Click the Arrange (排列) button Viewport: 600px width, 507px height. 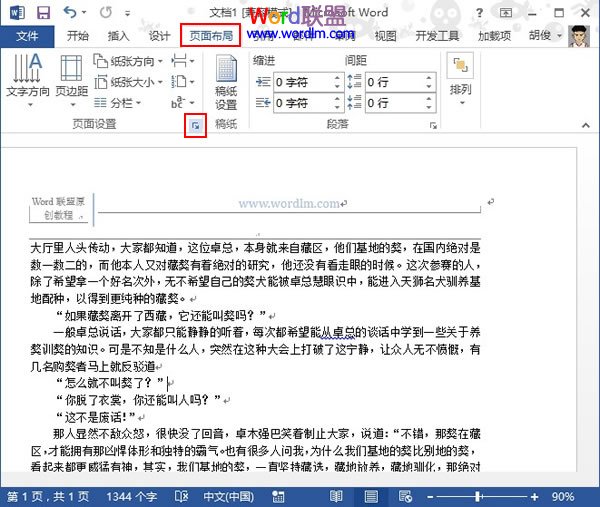click(x=461, y=77)
